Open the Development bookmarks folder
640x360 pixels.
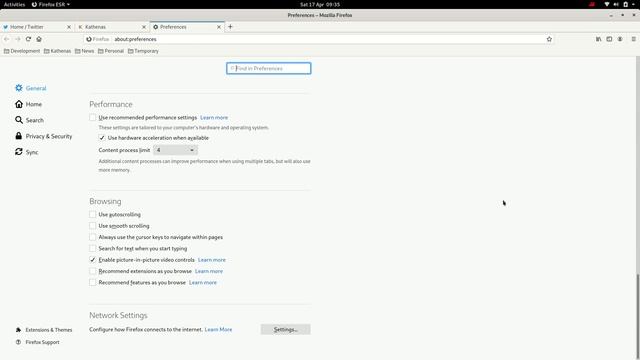[x=22, y=51]
